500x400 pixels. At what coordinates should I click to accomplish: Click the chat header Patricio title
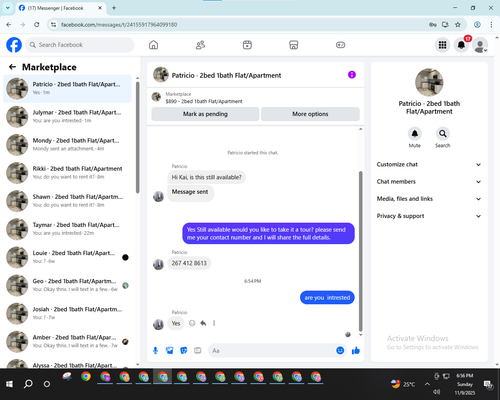226,75
